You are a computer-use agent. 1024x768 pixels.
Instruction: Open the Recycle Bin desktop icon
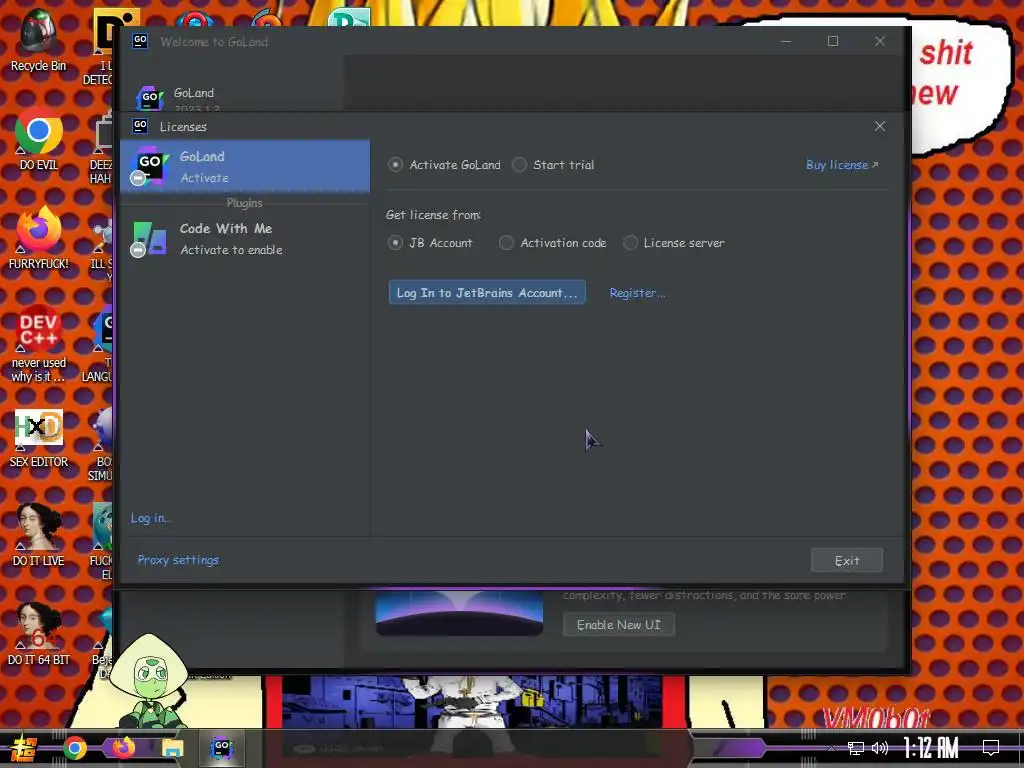coord(39,40)
